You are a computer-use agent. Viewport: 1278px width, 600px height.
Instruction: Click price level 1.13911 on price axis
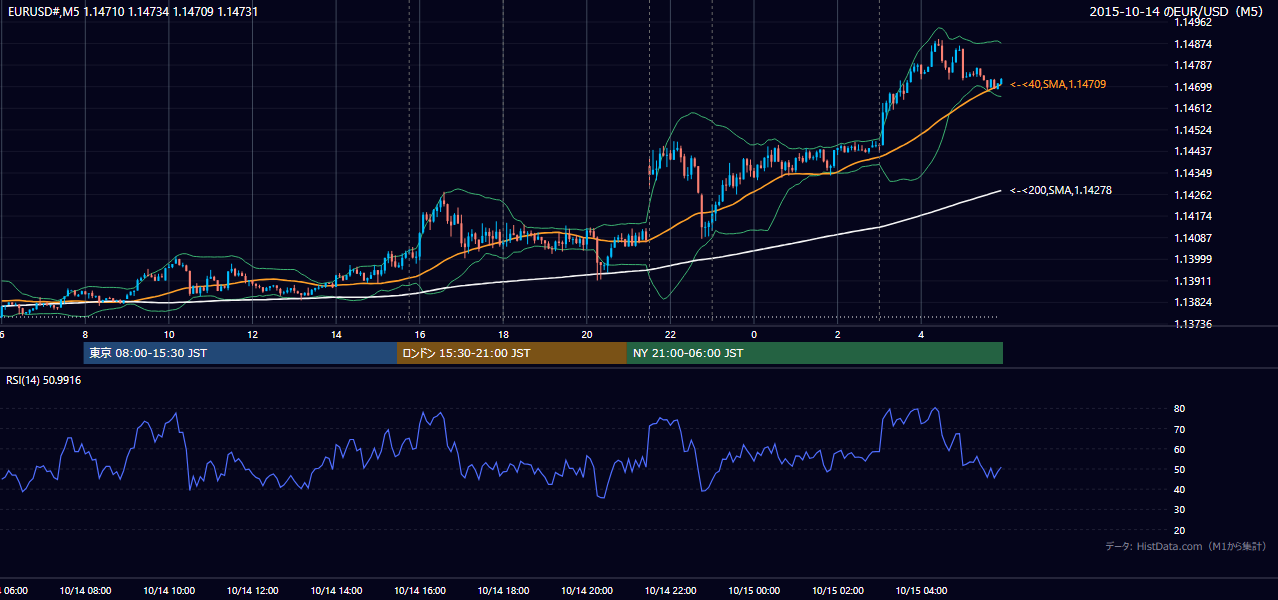[1192, 281]
